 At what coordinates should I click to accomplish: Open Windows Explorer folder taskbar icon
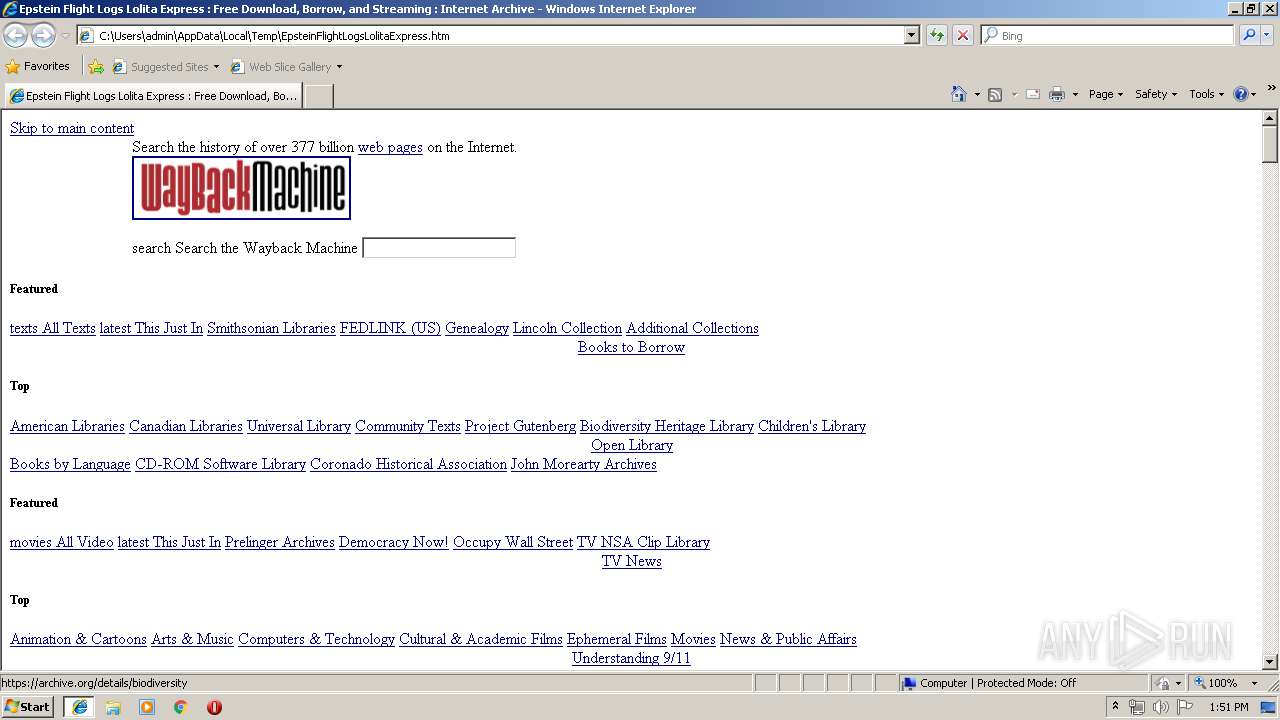point(113,707)
